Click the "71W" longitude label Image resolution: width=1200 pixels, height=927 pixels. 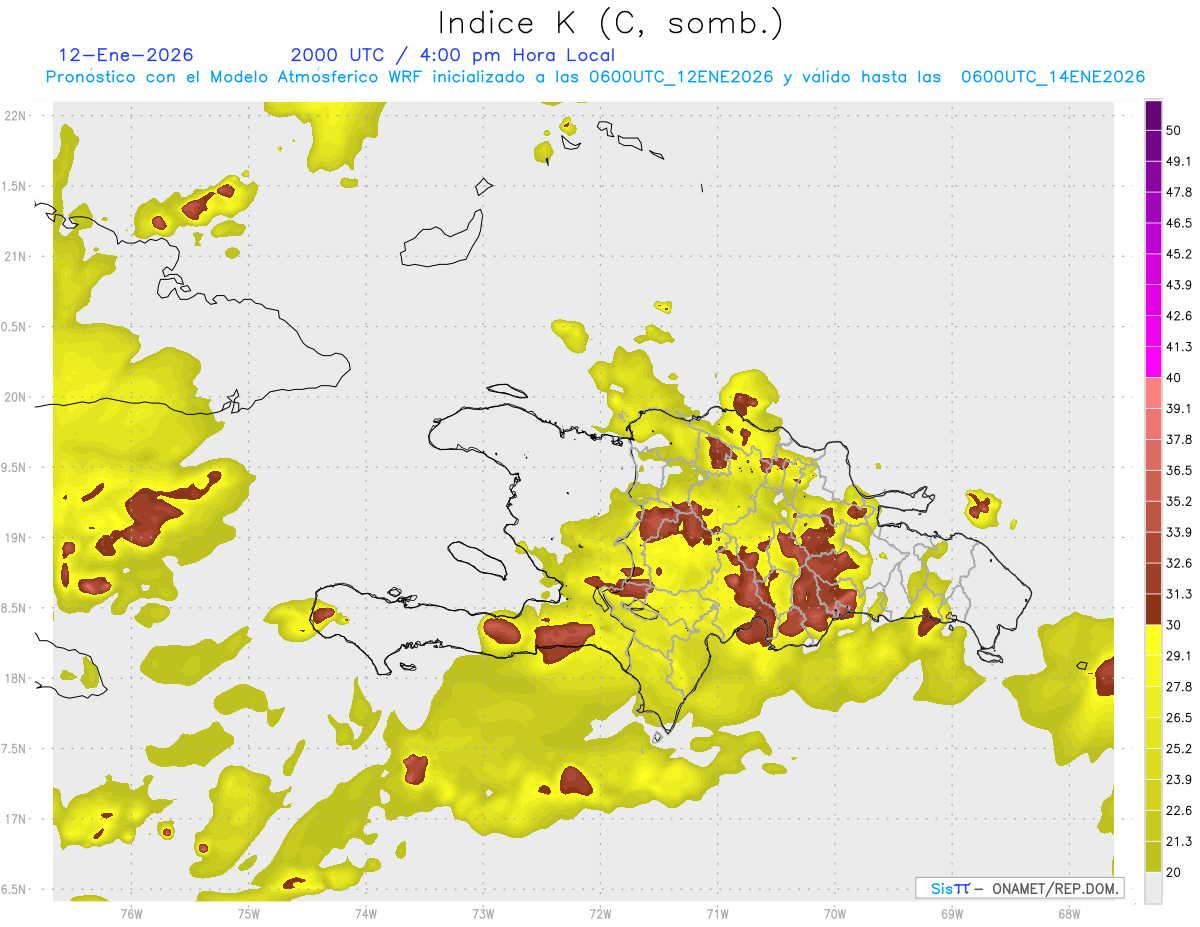717,913
